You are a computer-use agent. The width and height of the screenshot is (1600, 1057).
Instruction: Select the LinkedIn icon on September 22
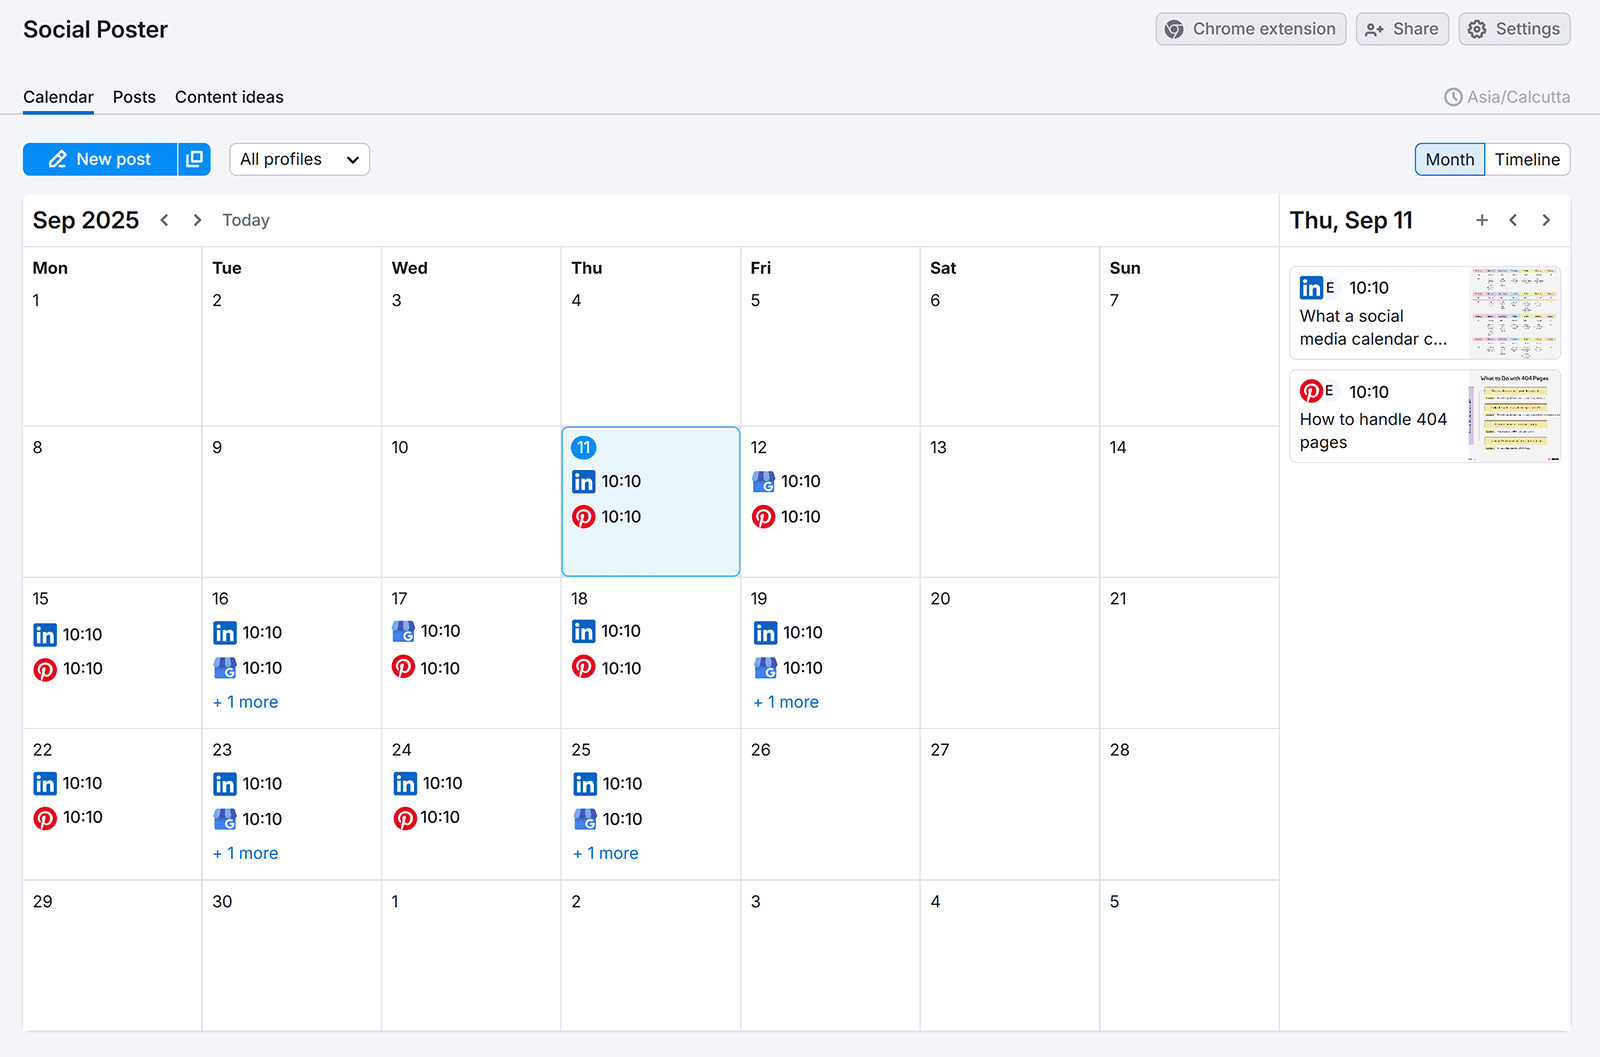[x=45, y=783]
